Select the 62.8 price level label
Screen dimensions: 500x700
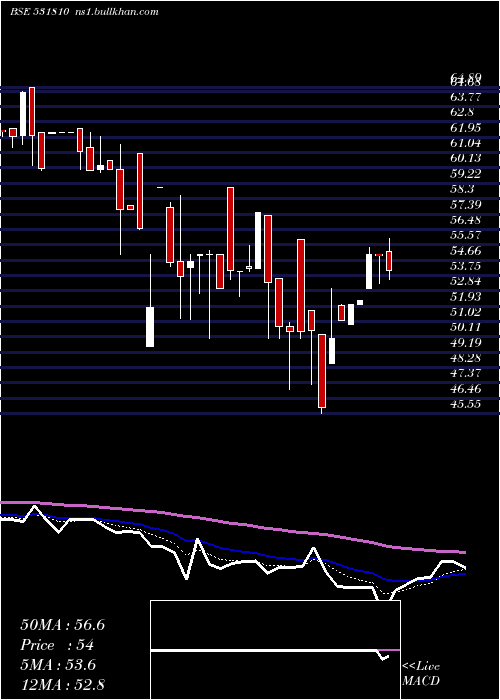(462, 112)
